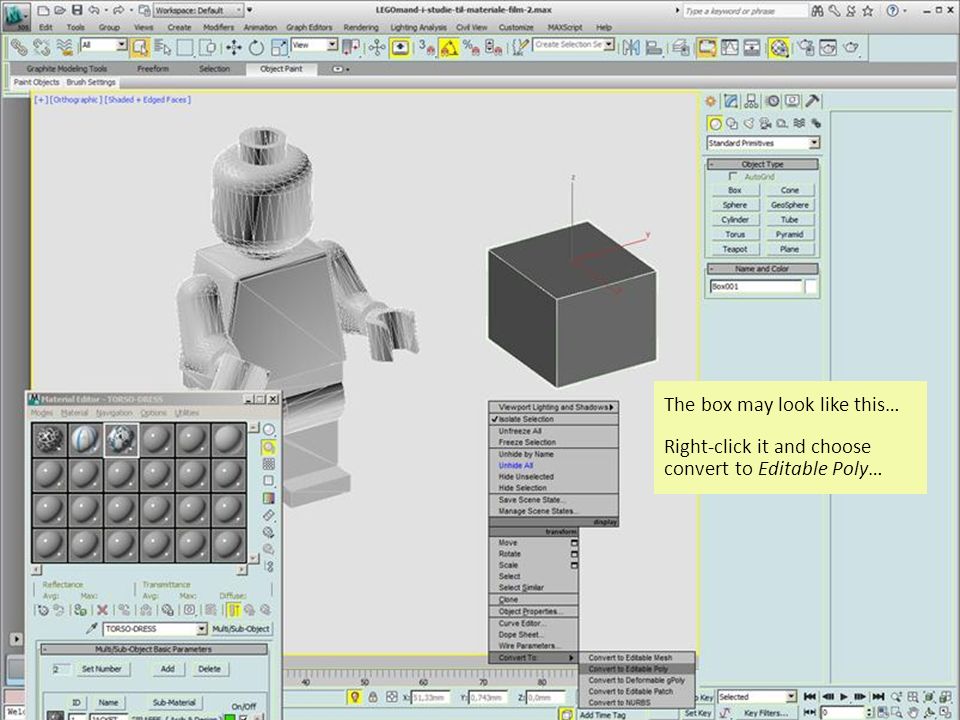
Task: Toggle Percent Snap in main toolbar
Action: click(471, 47)
